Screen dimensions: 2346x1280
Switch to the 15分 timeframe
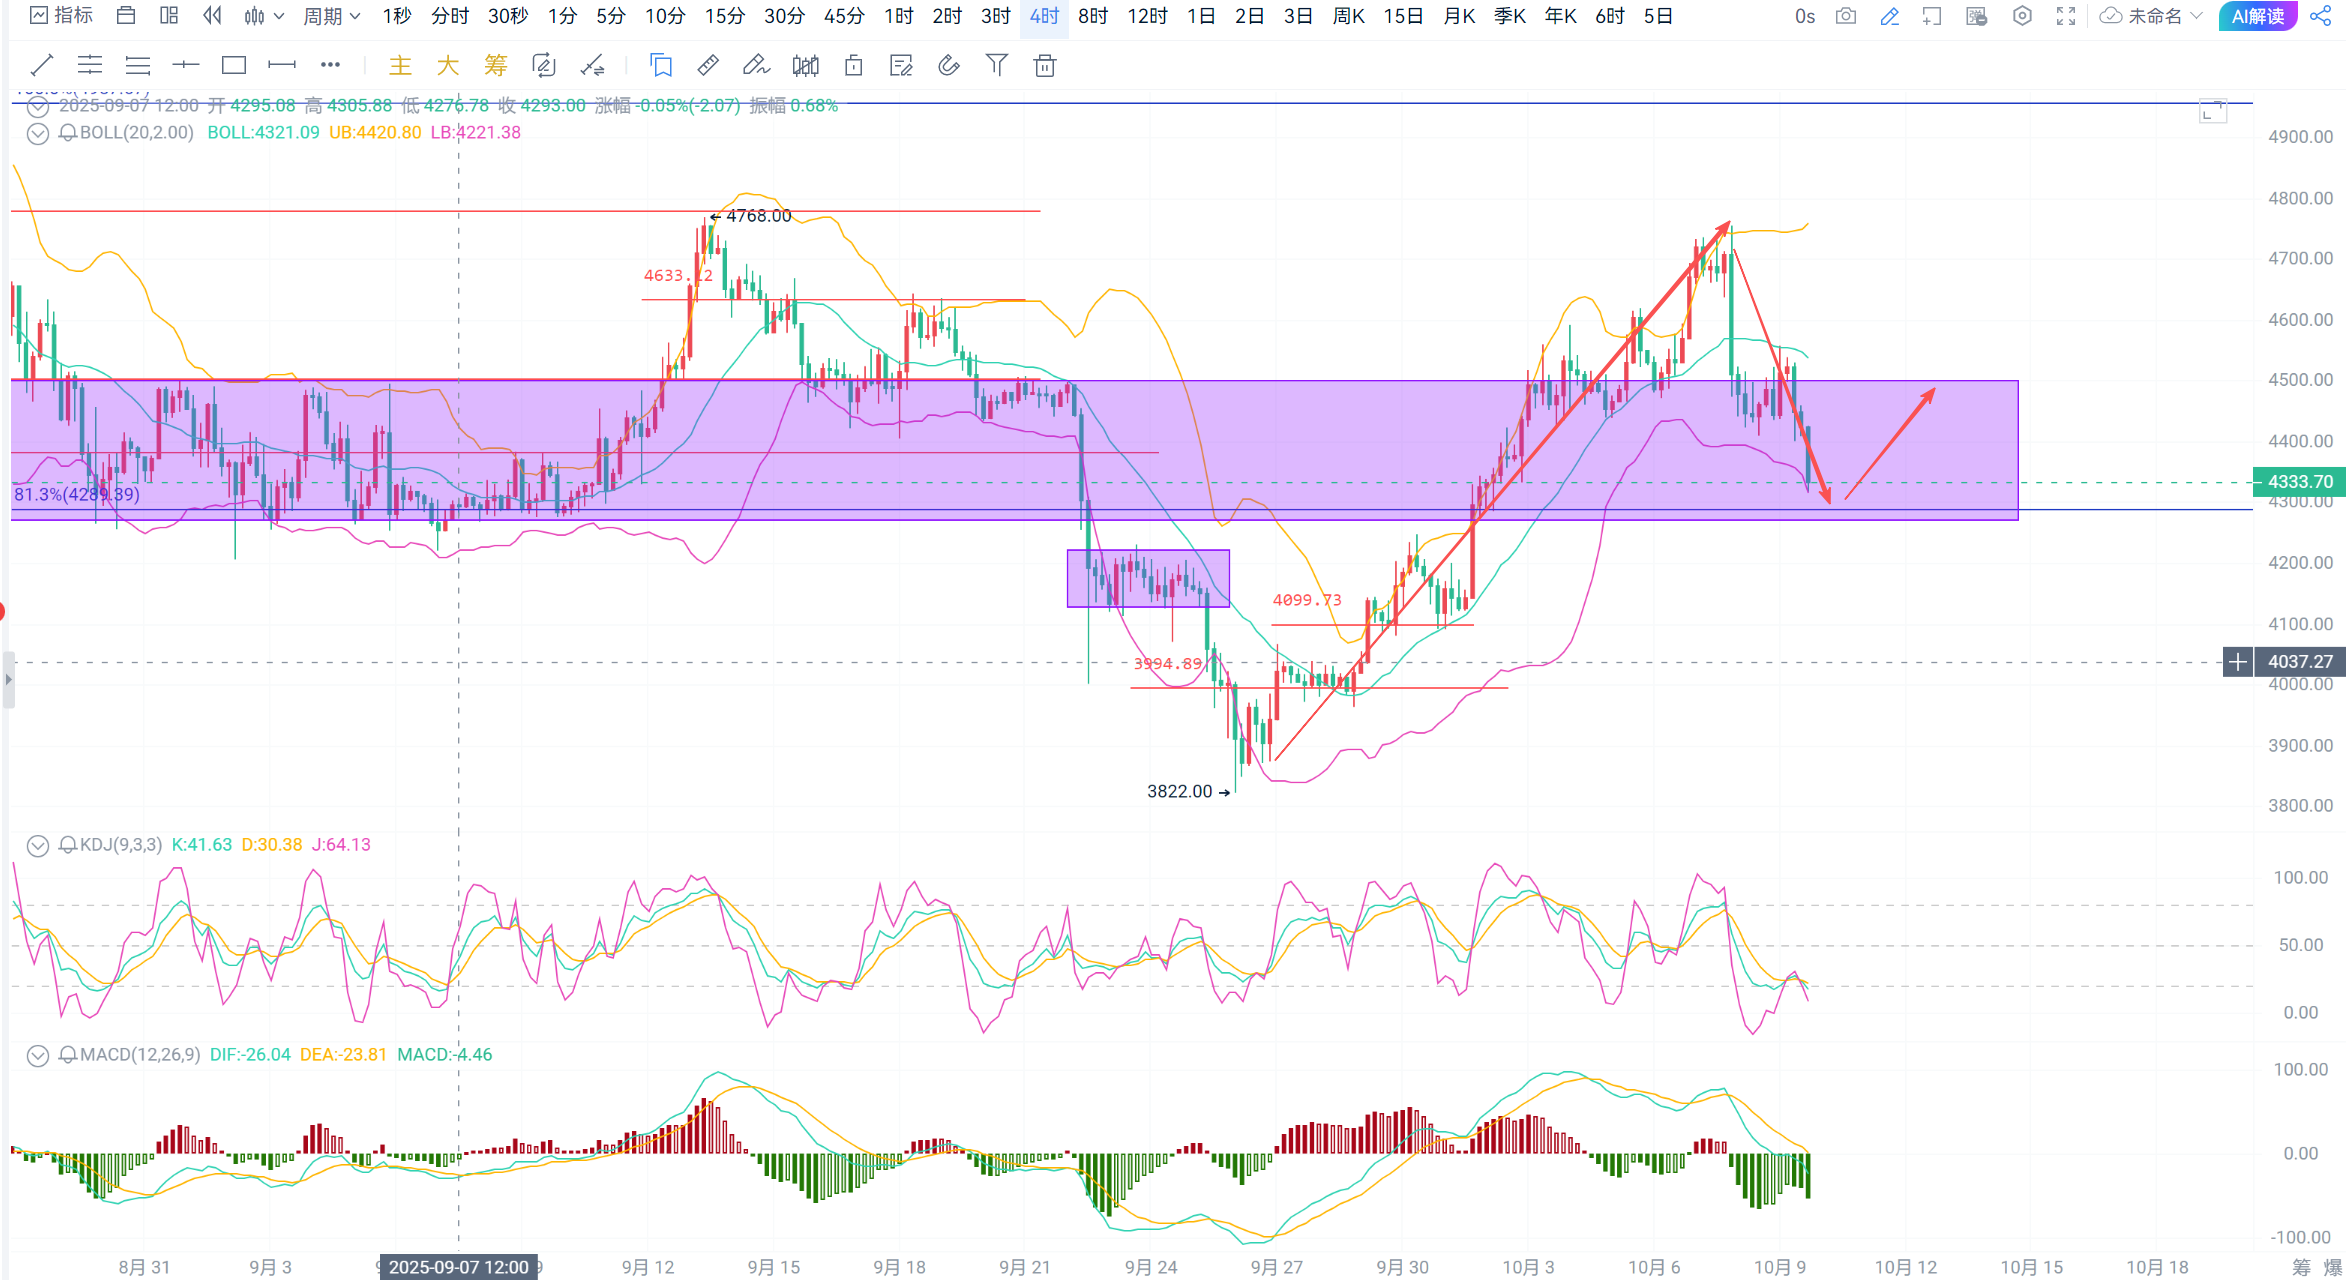pyautogui.click(x=724, y=16)
